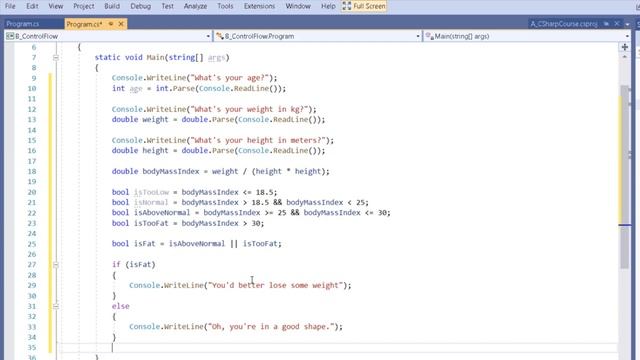Screen dimensions: 640x360
Task: Collapse the else block outline
Action: (56, 306)
